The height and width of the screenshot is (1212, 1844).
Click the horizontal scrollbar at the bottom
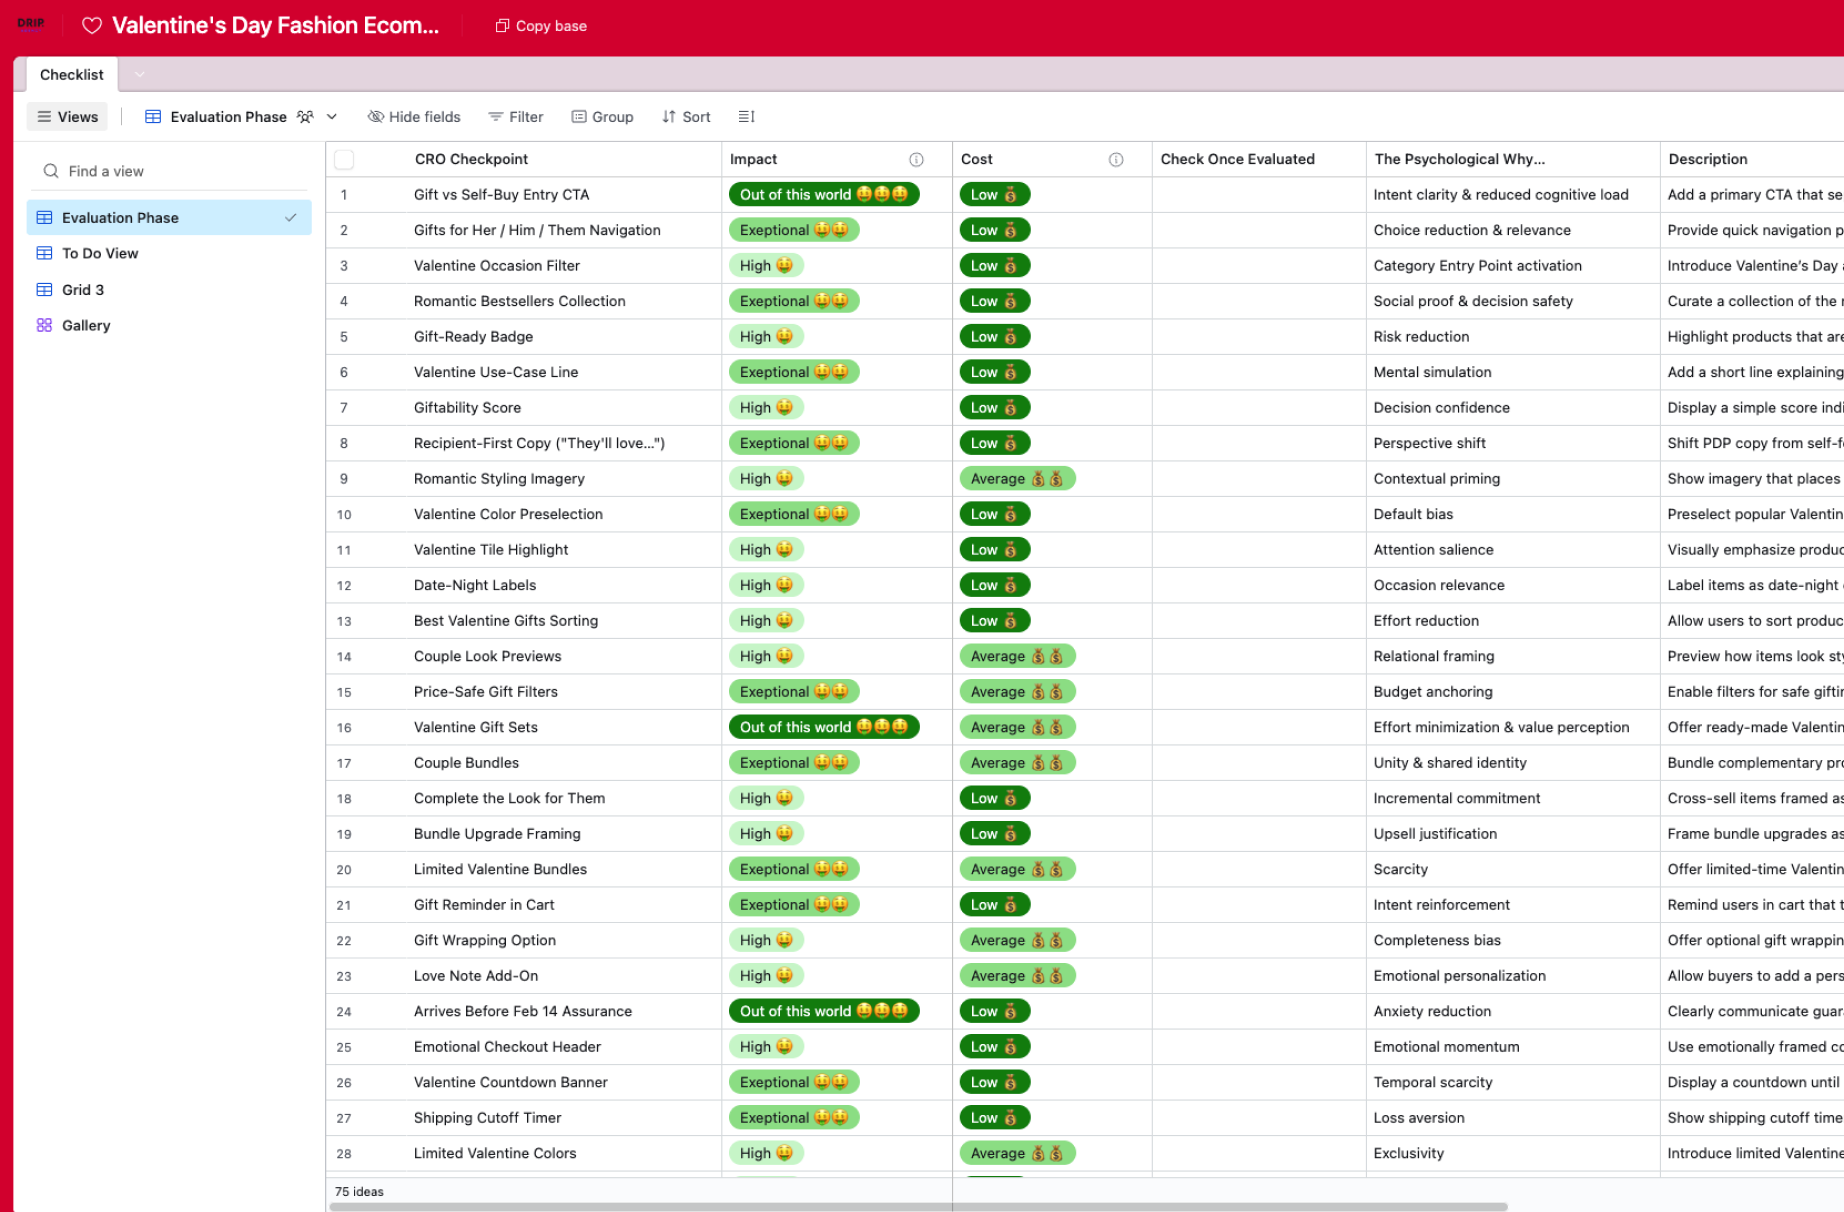918,1206
